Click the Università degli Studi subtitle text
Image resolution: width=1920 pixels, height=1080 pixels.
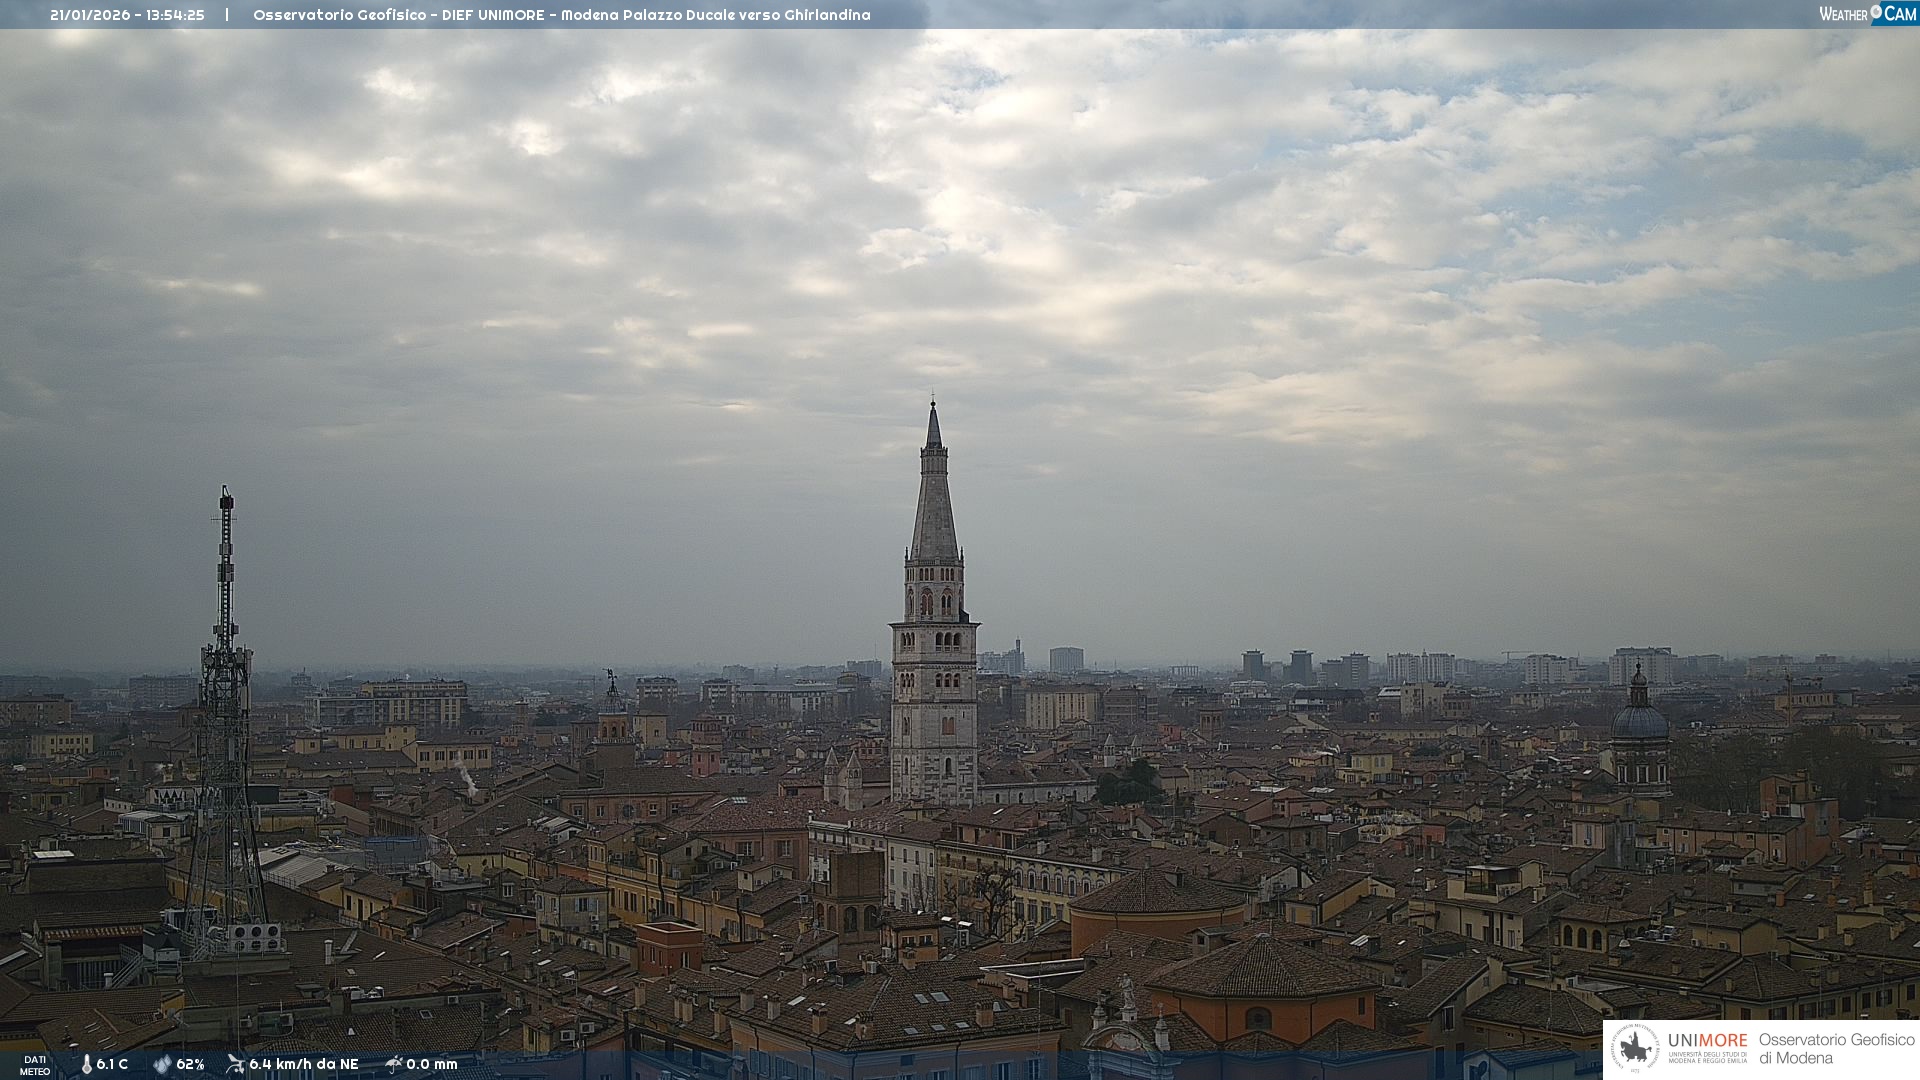click(x=1707, y=1058)
